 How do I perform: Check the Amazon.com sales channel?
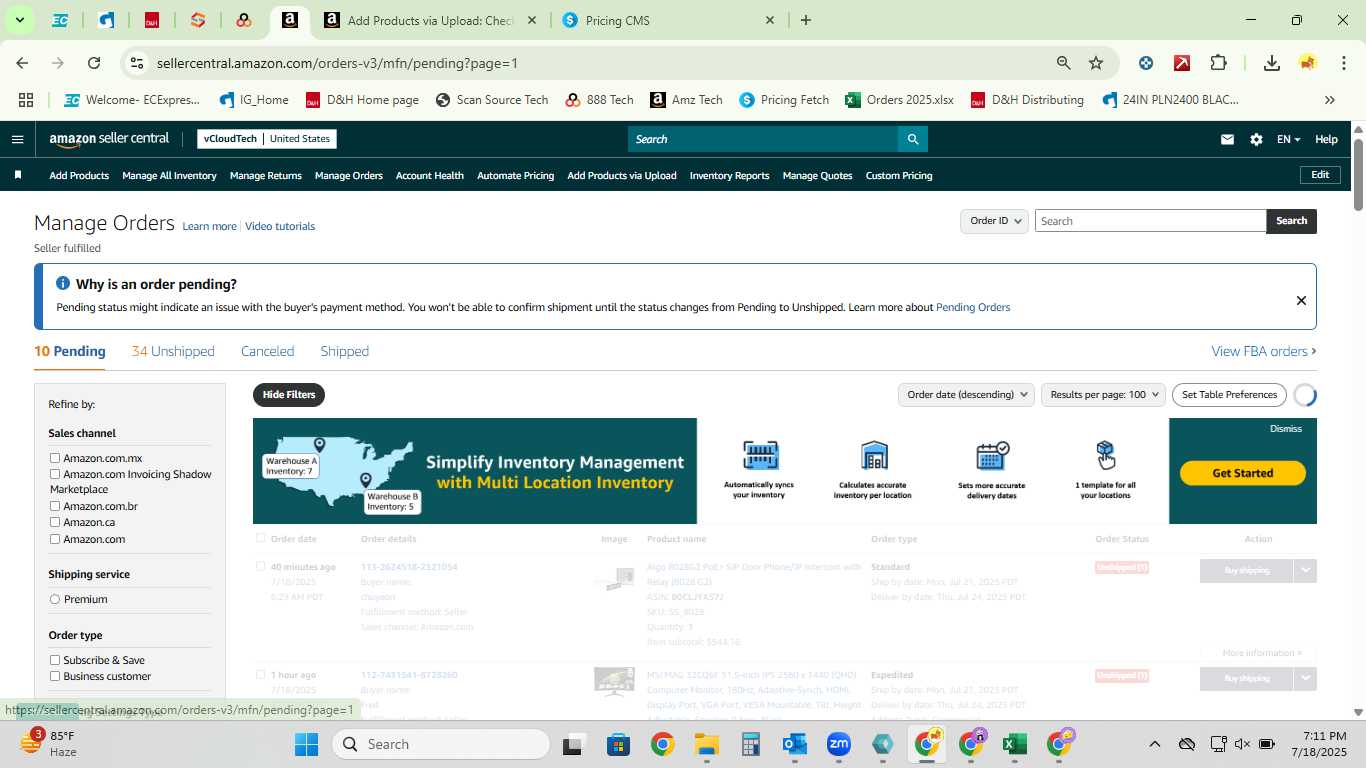55,539
